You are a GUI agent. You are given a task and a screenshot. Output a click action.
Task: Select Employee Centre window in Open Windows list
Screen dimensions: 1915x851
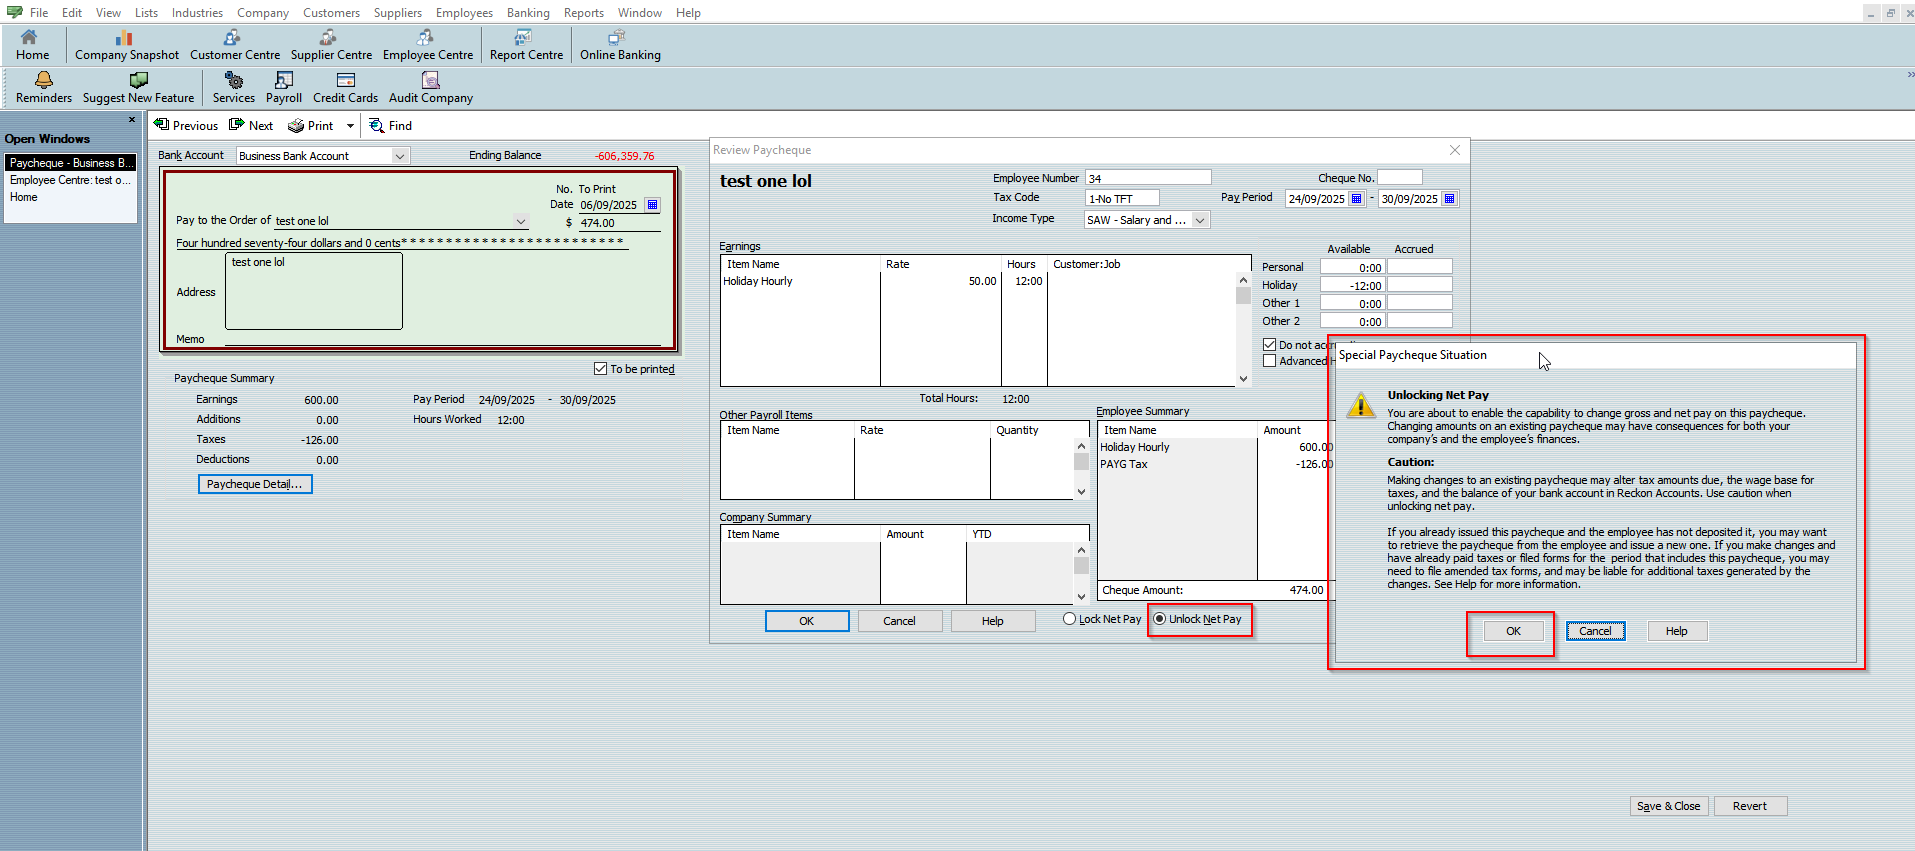pos(70,180)
